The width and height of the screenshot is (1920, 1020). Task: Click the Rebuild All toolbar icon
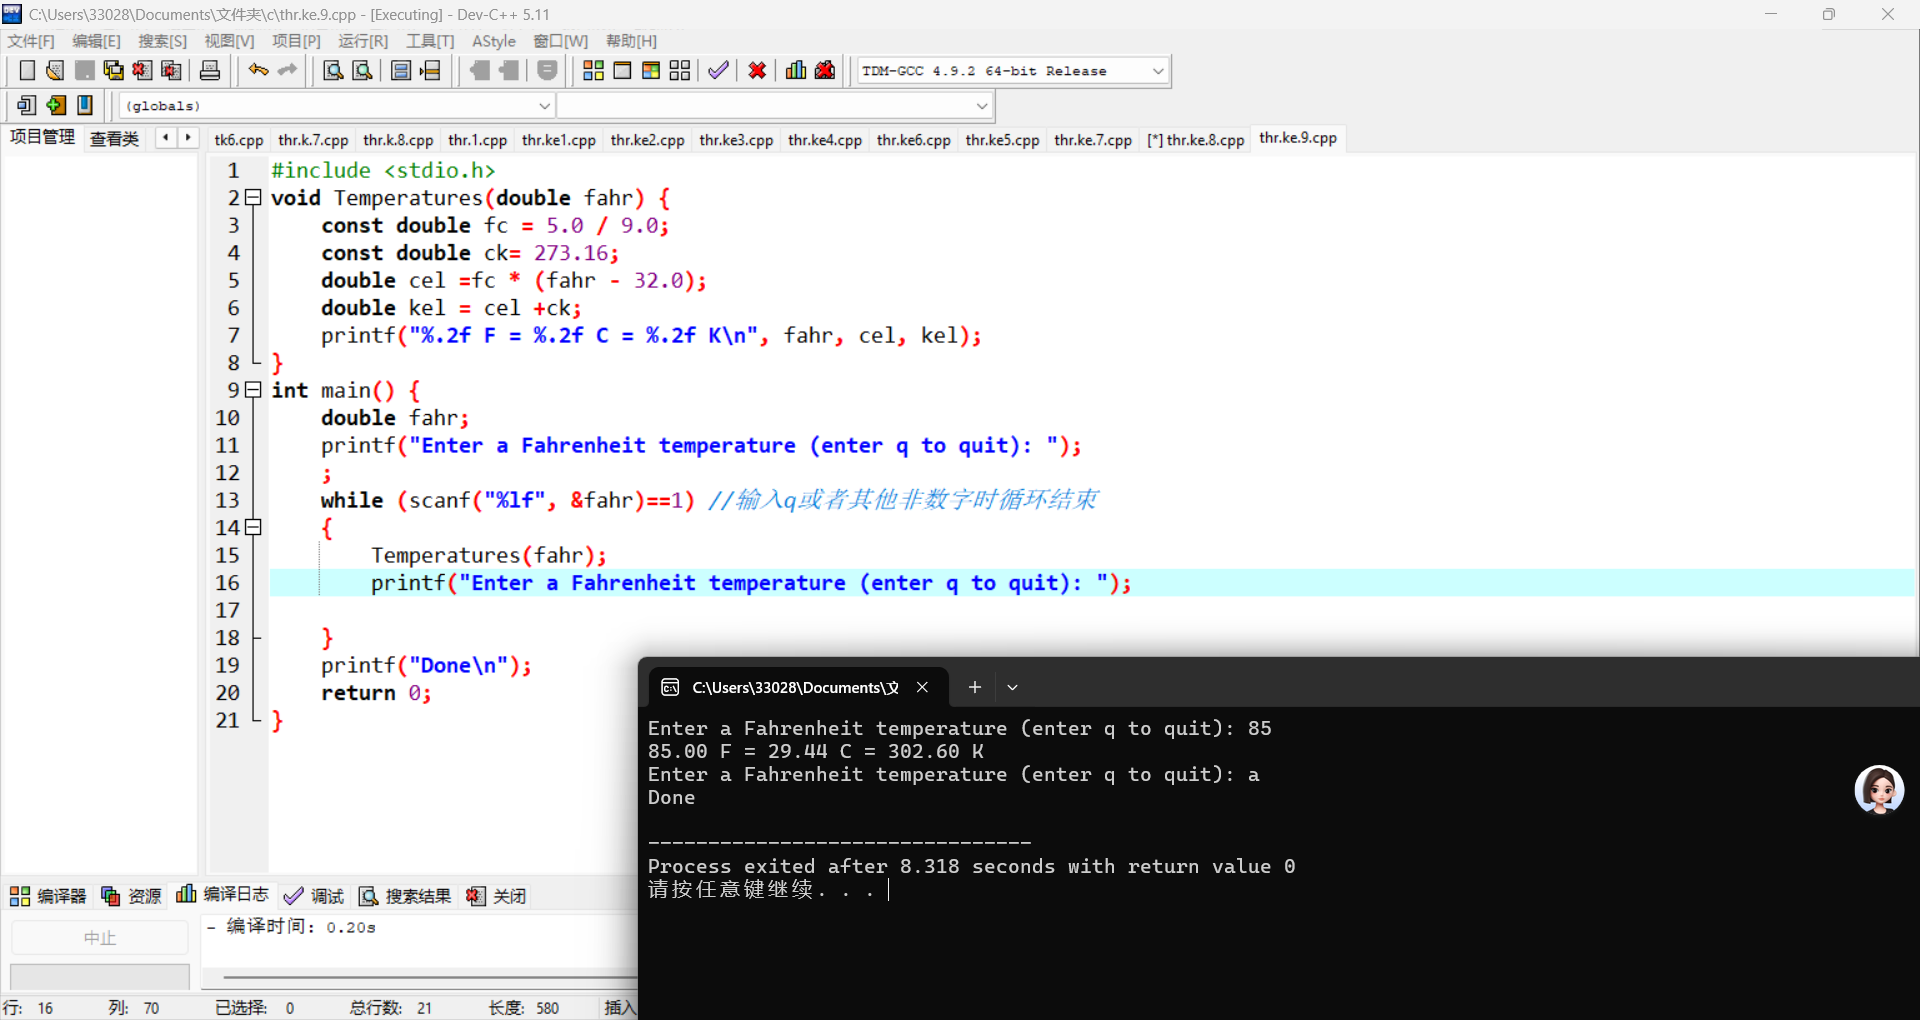coord(680,70)
